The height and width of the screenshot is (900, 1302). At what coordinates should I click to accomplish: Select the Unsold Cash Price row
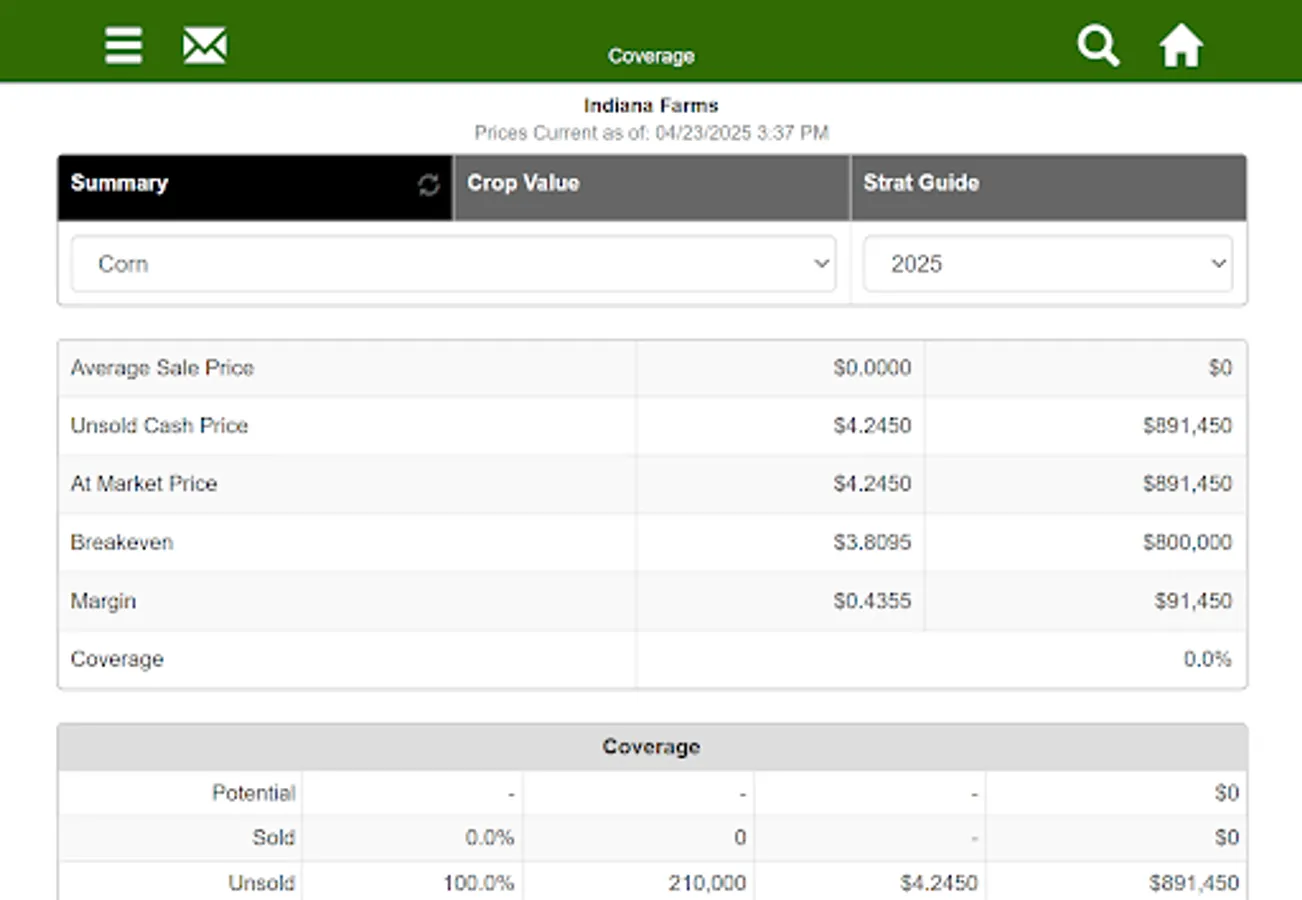[159, 426]
